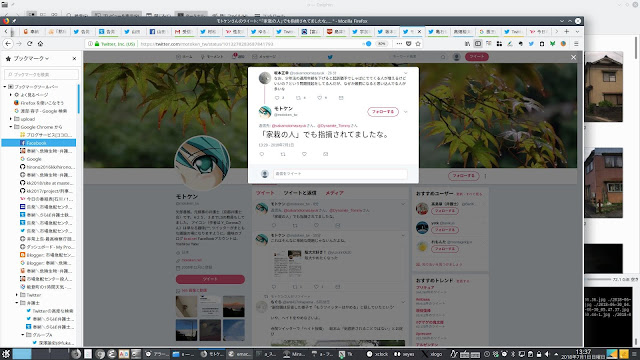
Task: Open page actions three-dot menu in URL bar
Action: click(x=399, y=44)
